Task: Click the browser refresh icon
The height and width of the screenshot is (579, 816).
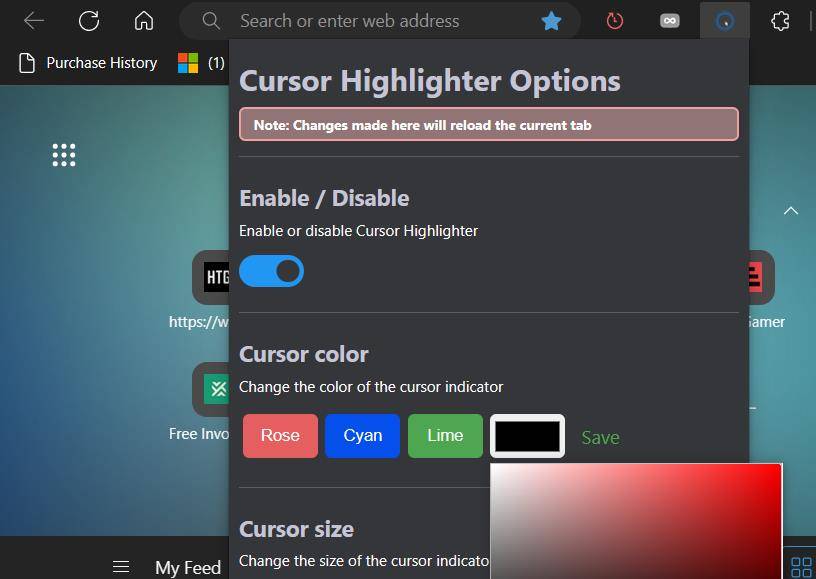Action: (89, 20)
